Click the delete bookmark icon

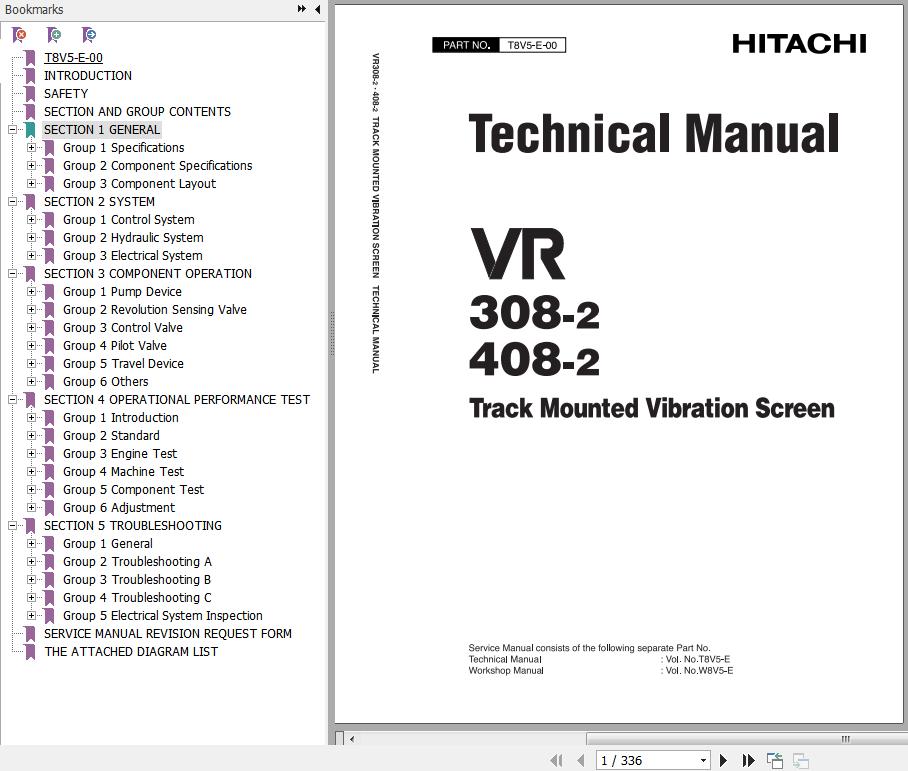(x=19, y=35)
